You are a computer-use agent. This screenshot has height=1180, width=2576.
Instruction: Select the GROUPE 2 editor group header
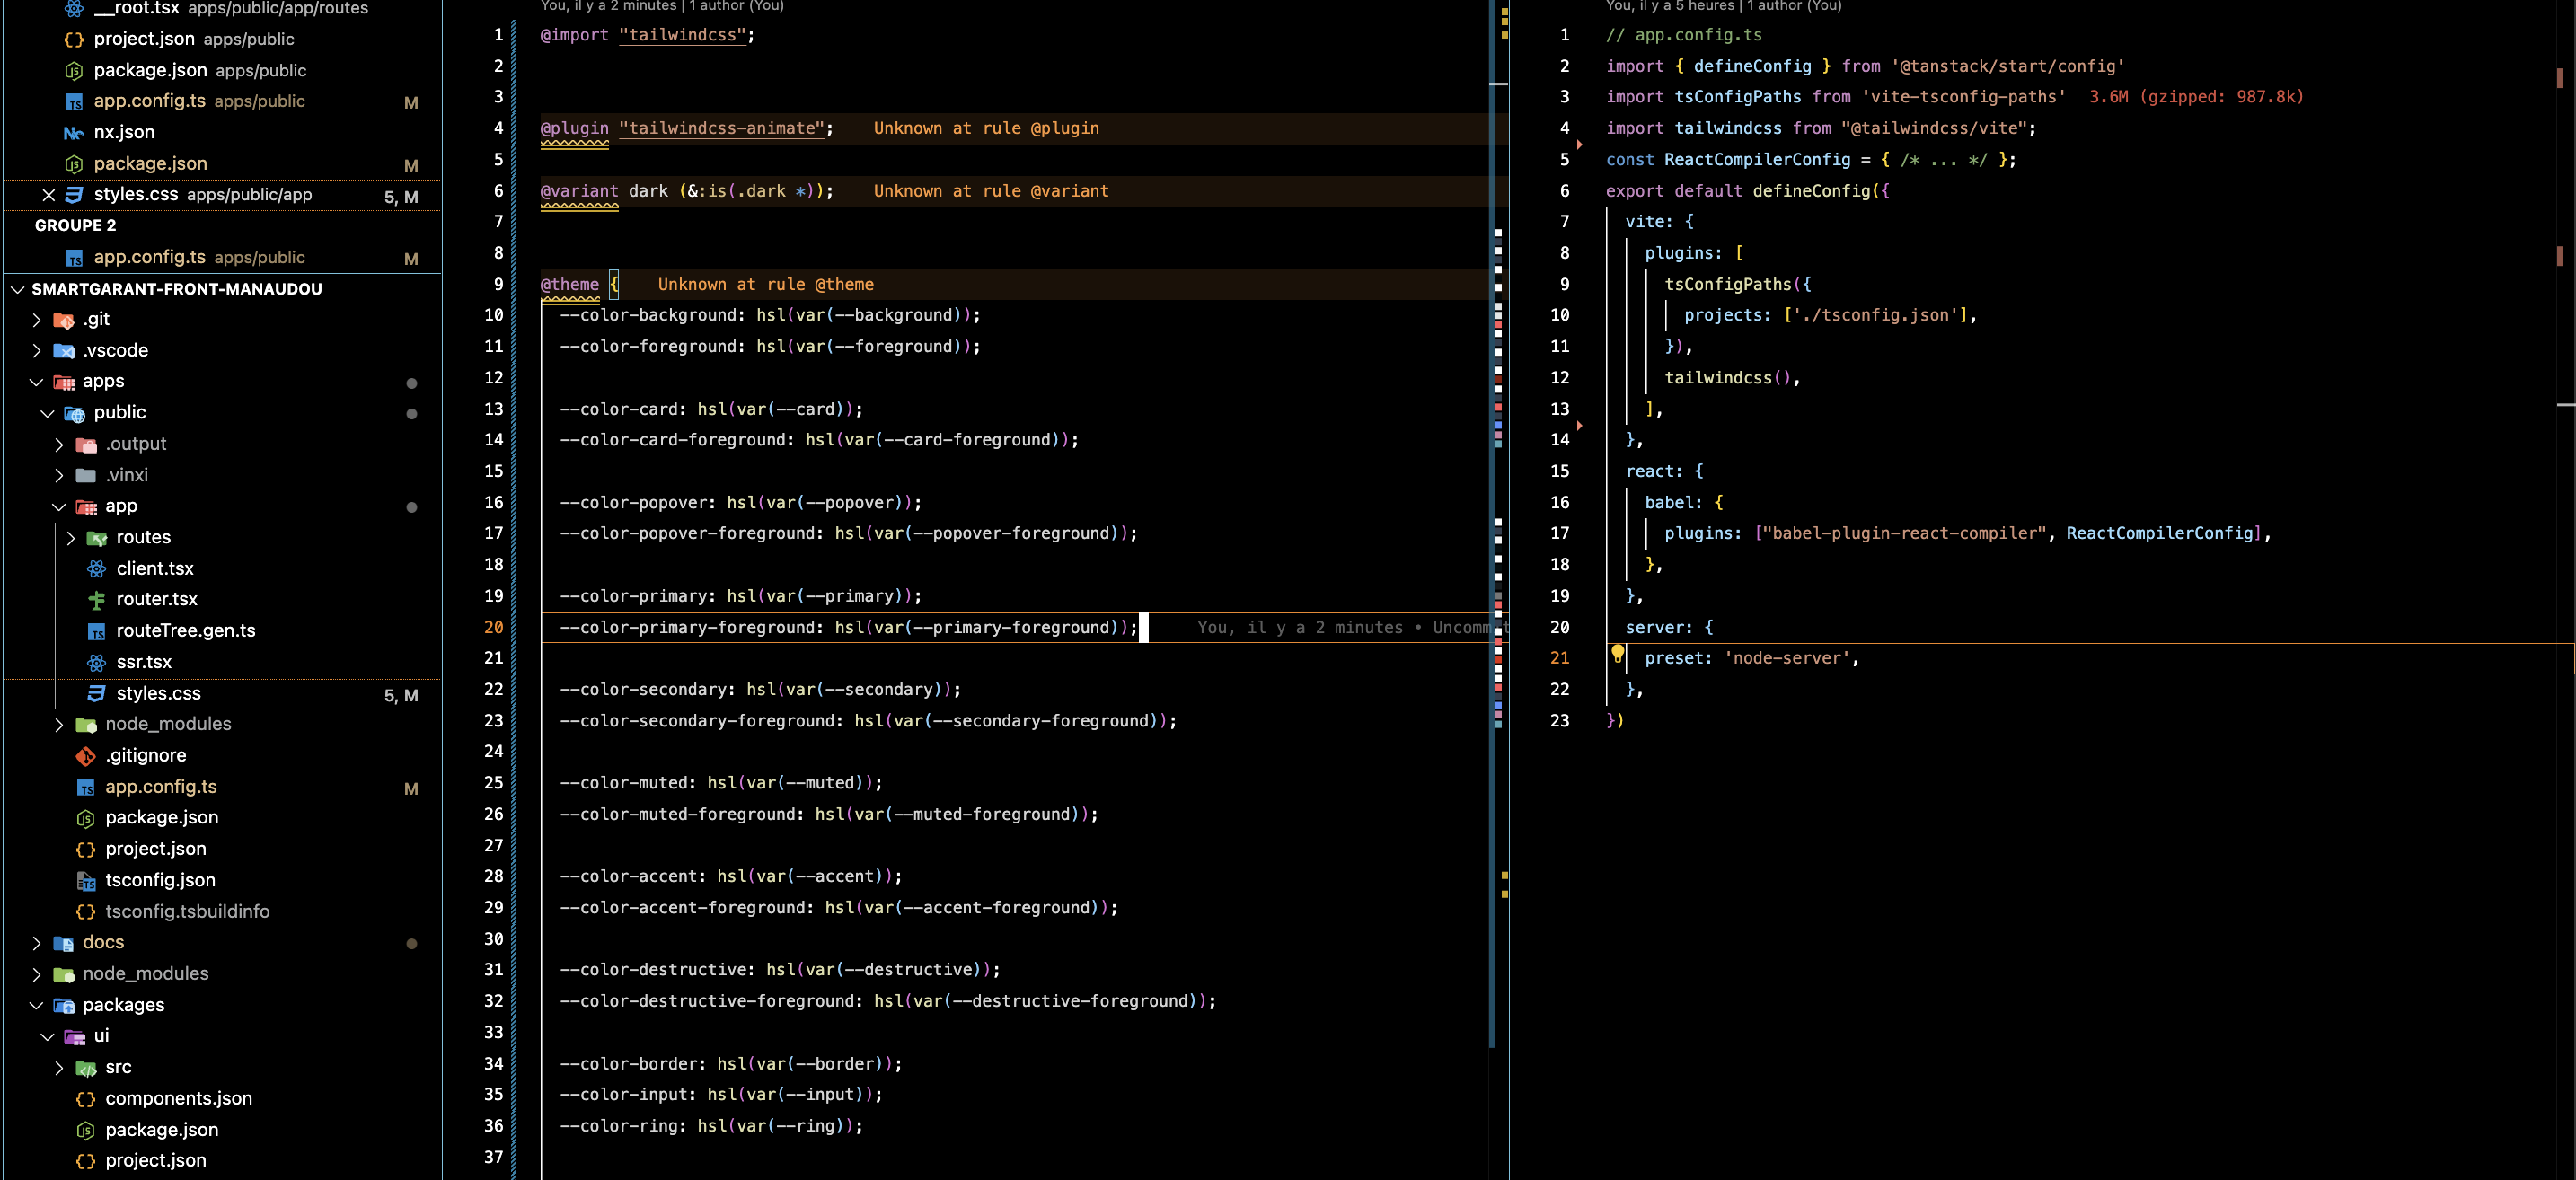point(75,226)
